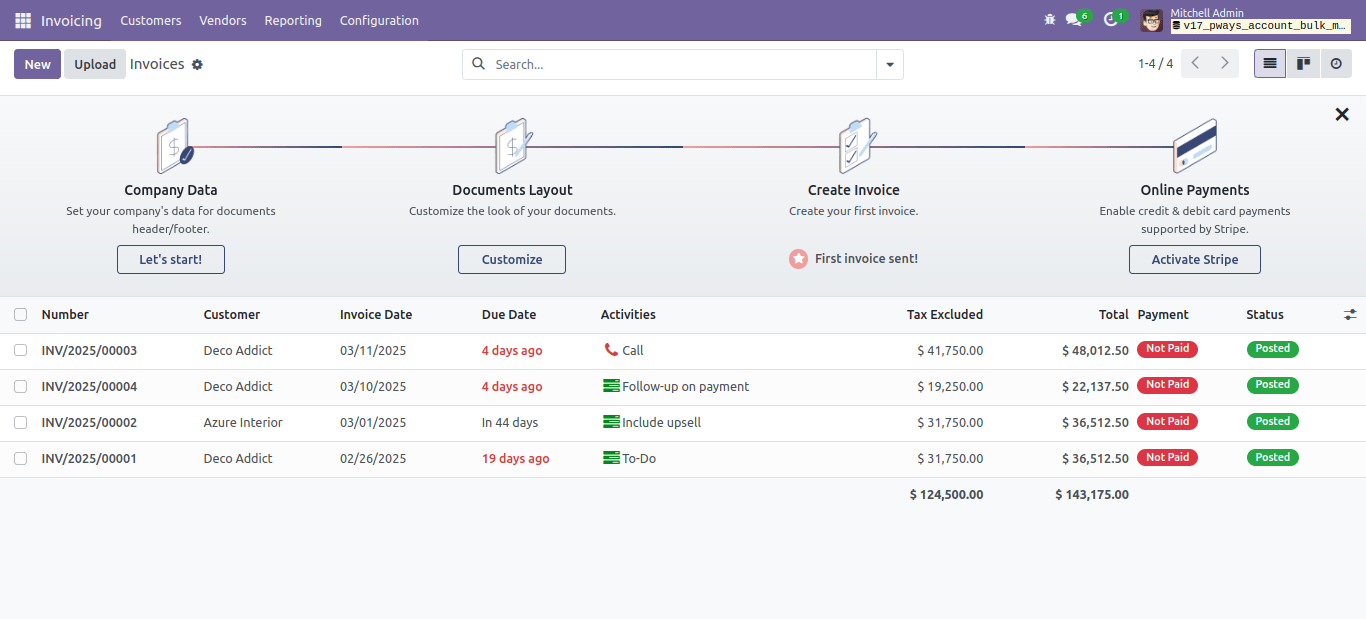Viewport: 1366px width, 619px height.
Task: Click Posted badge for INV/2025/00002
Action: 1272,421
